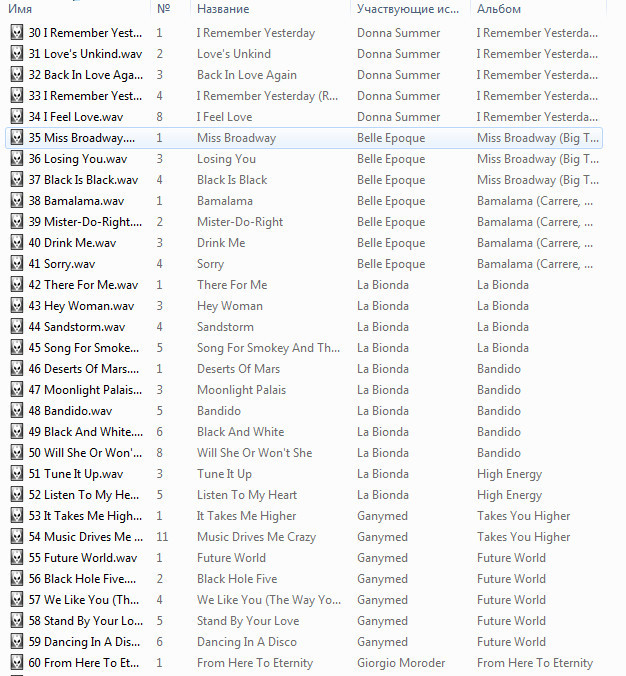Select file 57 We Like You (Th...
Image resolution: width=626 pixels, height=676 pixels.
84,600
